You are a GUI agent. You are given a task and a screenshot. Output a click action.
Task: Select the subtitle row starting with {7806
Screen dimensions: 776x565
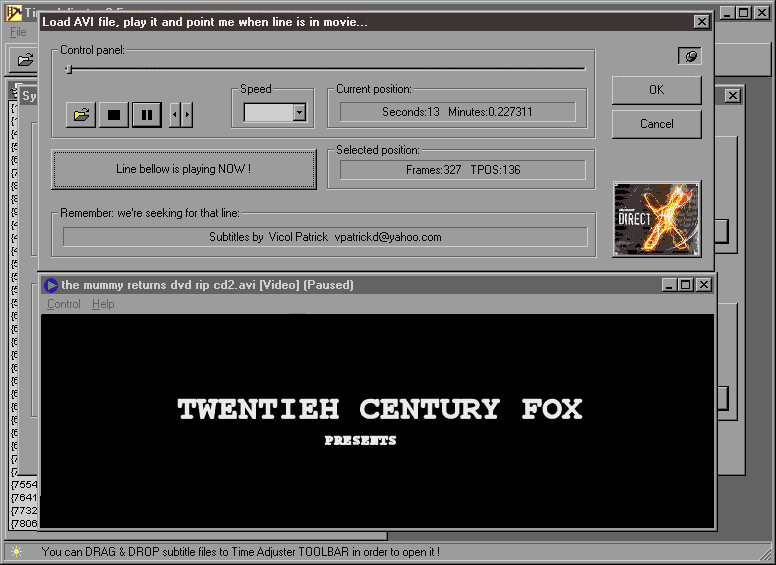24,523
